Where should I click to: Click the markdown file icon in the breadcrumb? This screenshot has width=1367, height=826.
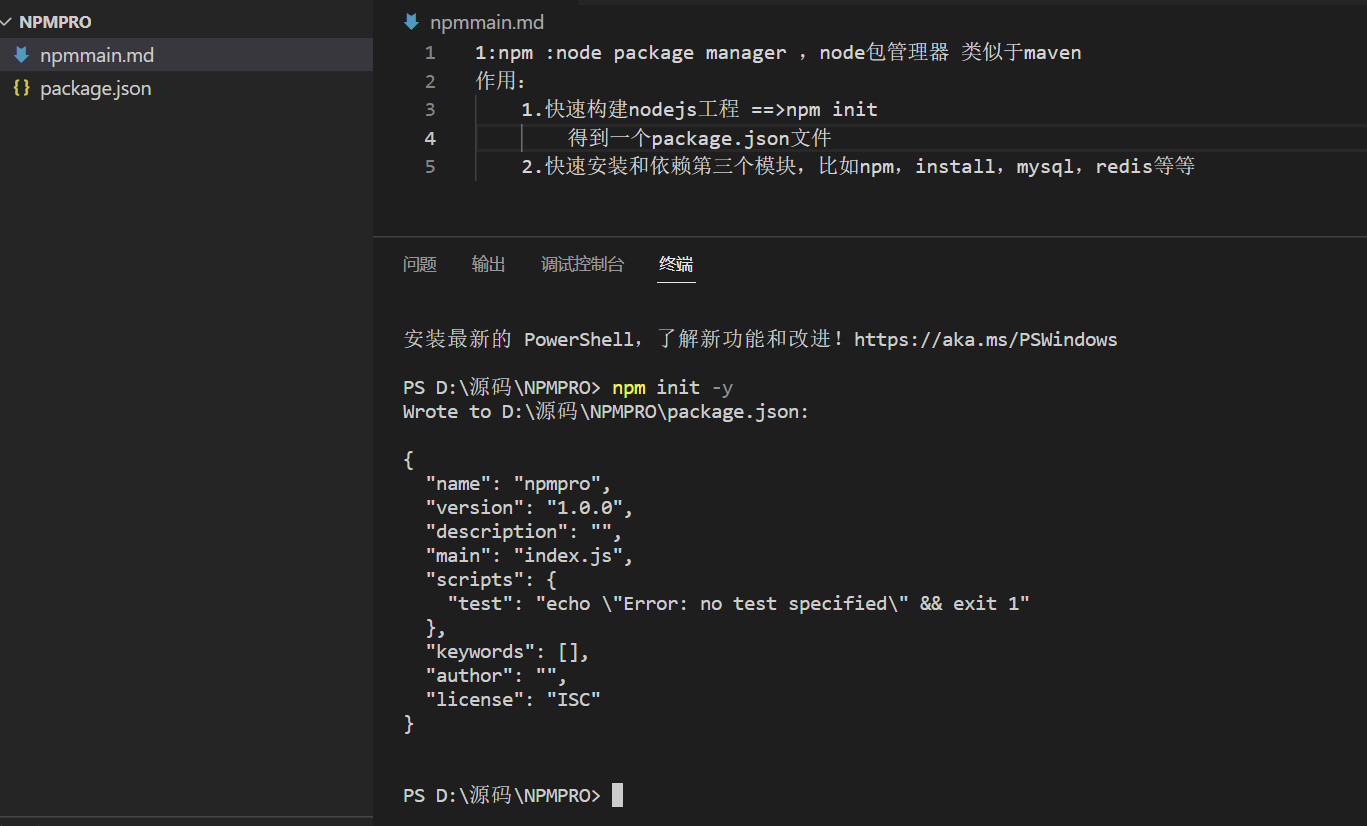coord(411,22)
